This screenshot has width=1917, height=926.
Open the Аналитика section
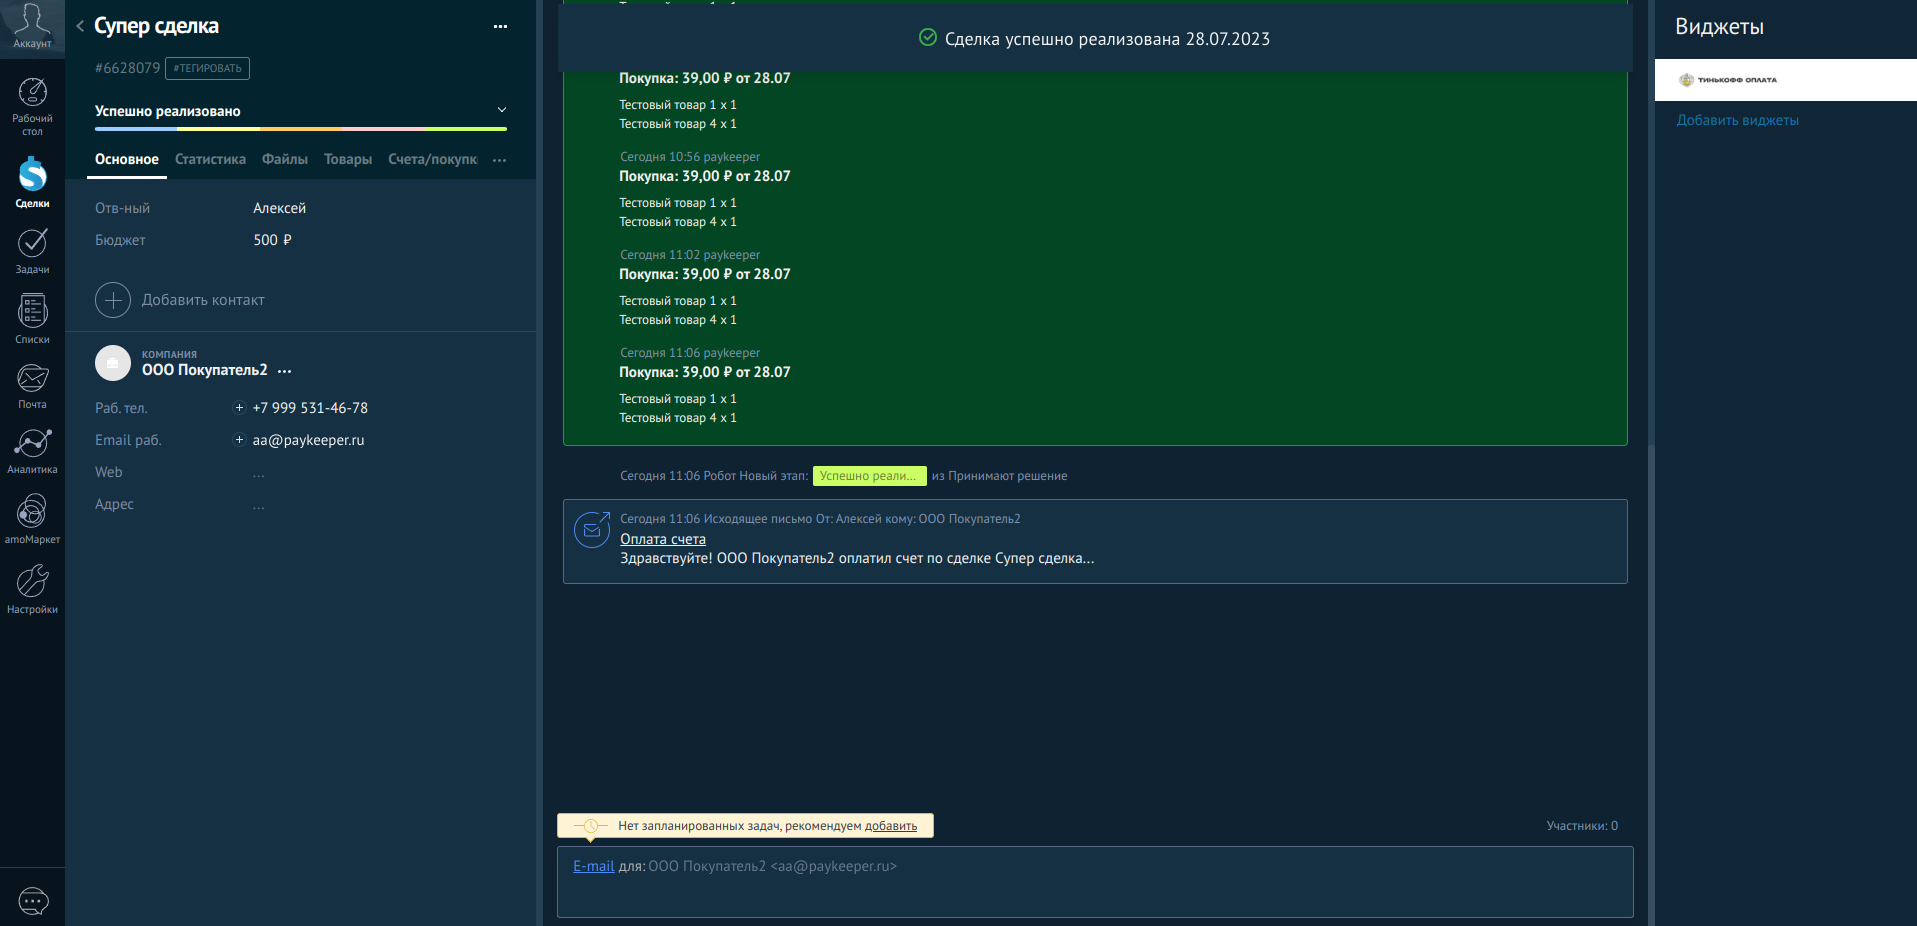pyautogui.click(x=32, y=450)
